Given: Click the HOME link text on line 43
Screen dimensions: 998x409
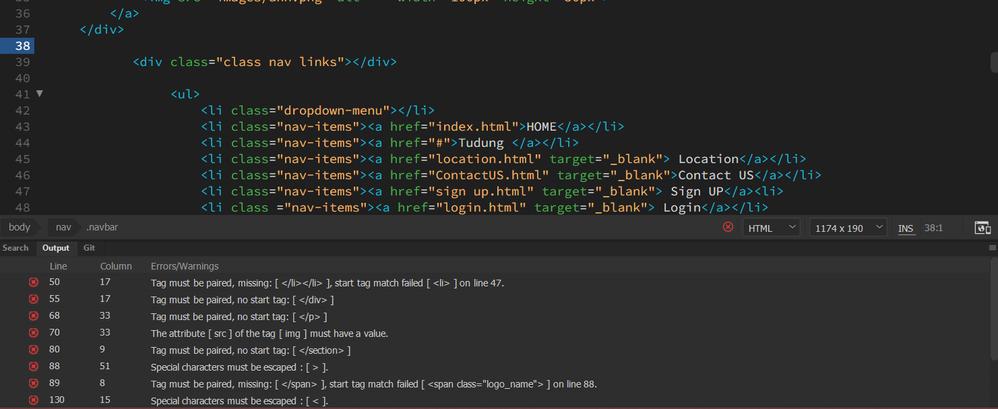Looking at the screenshot, I should 541,127.
